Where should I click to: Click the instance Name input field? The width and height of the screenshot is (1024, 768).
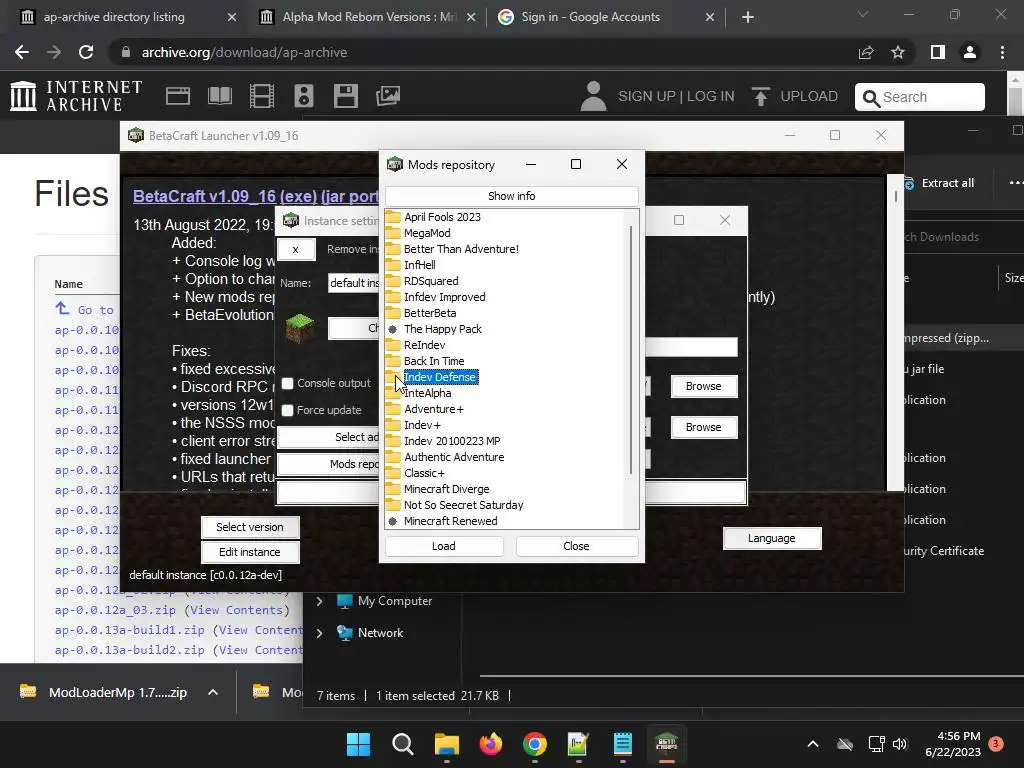click(x=353, y=283)
